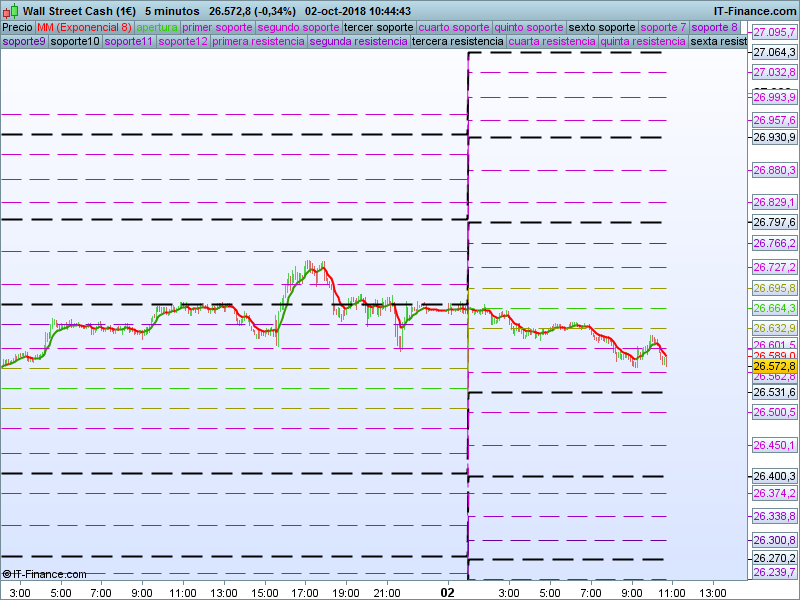
Task: Click the 26.338,8 price label
Action: 774,516
